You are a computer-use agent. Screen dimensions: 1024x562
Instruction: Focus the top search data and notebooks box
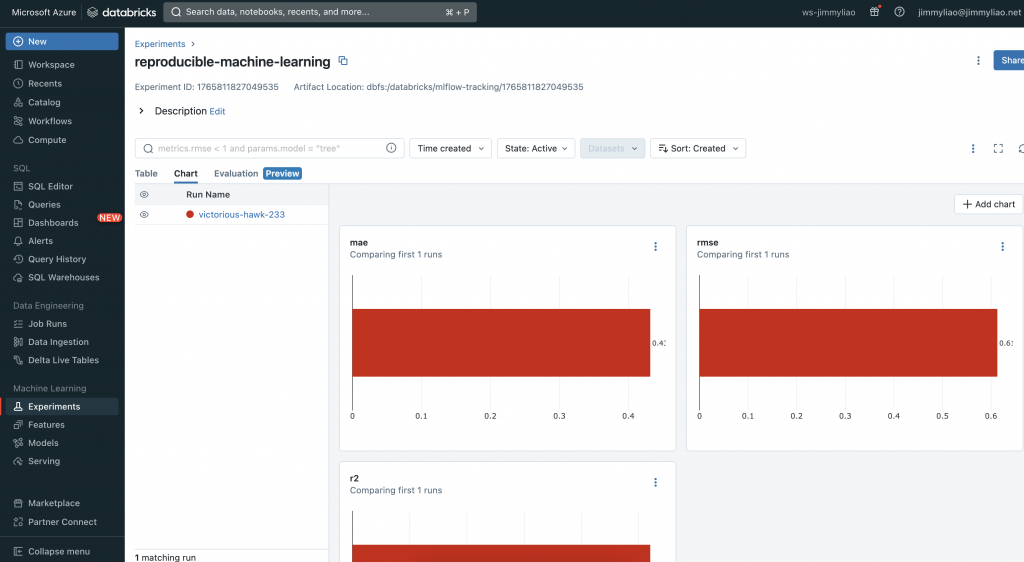(320, 12)
